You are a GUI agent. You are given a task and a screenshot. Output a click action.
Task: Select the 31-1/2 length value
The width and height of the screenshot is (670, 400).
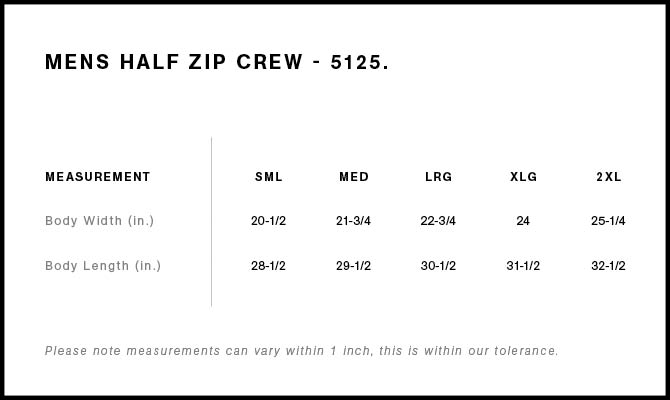coord(524,266)
